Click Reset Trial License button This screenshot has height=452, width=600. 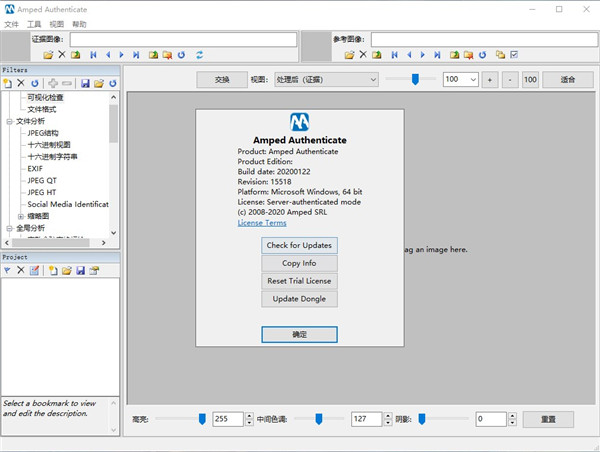click(x=299, y=281)
